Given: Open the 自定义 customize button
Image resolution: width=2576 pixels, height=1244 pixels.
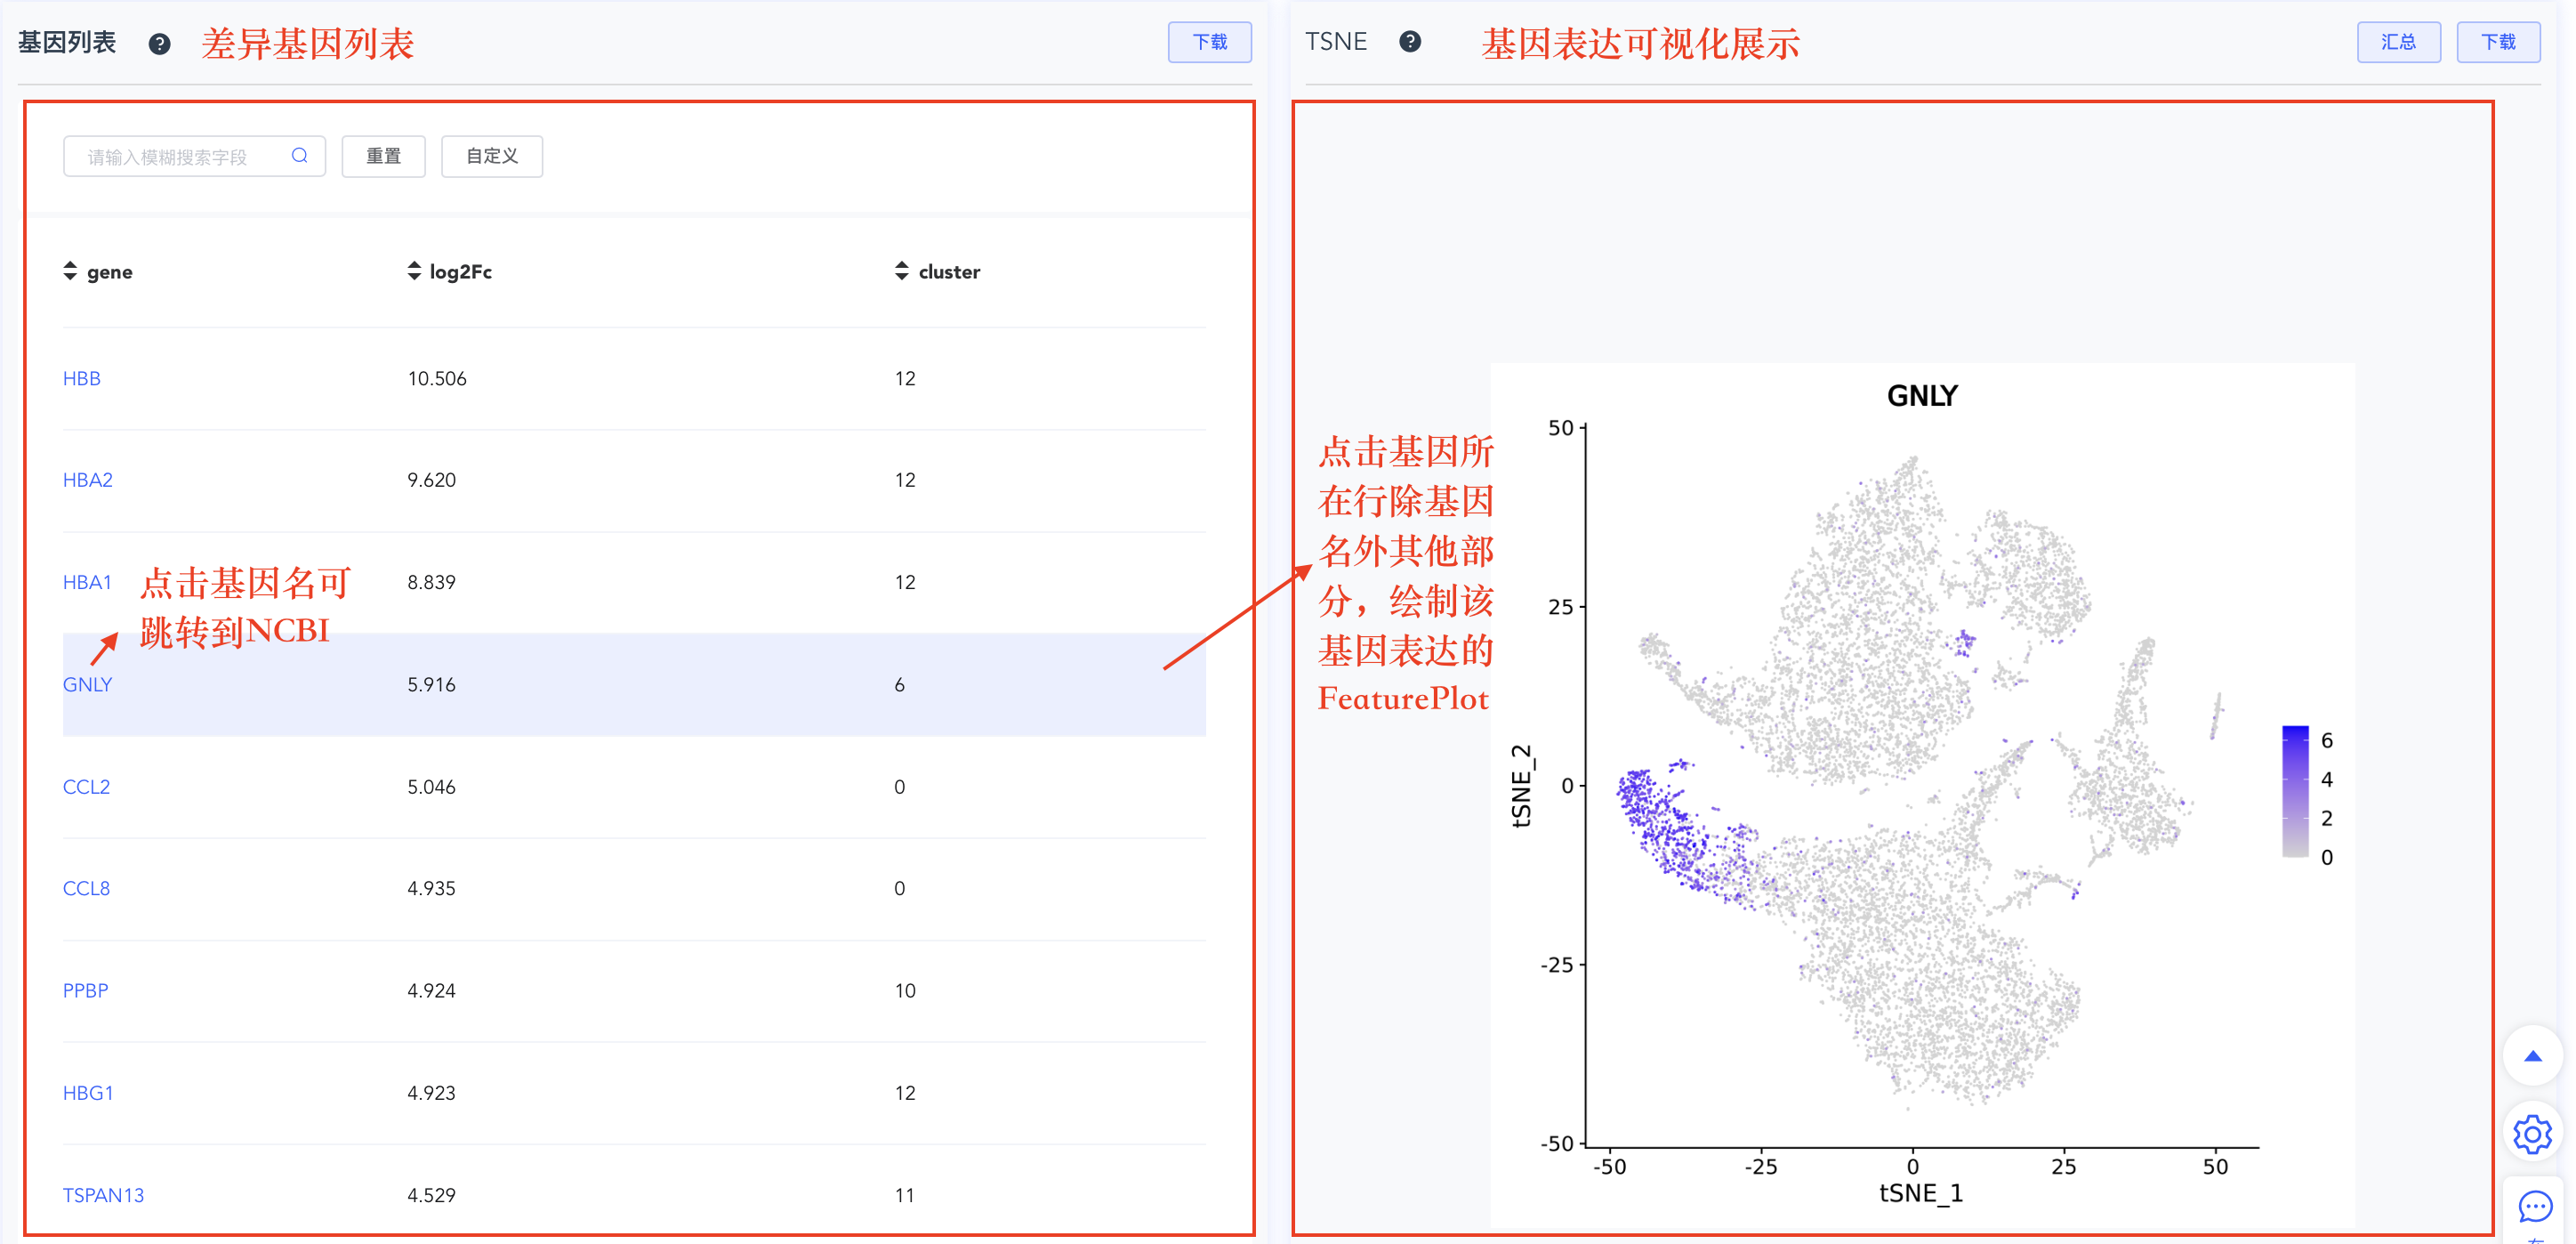Looking at the screenshot, I should [492, 156].
